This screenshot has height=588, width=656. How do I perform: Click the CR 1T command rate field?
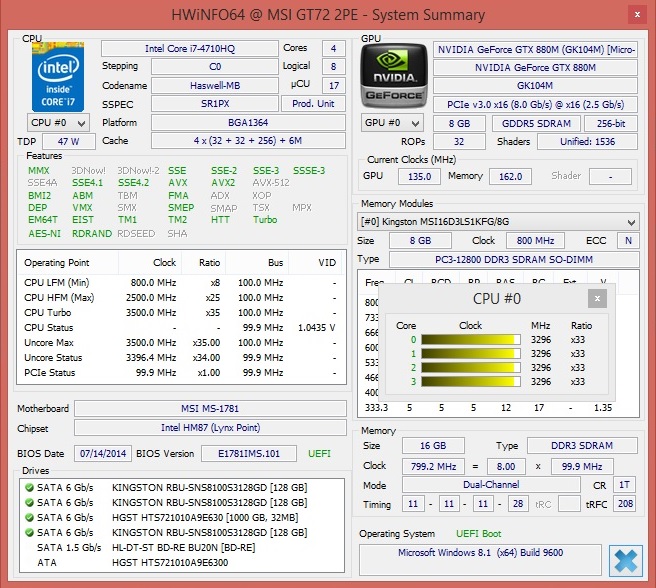(625, 485)
